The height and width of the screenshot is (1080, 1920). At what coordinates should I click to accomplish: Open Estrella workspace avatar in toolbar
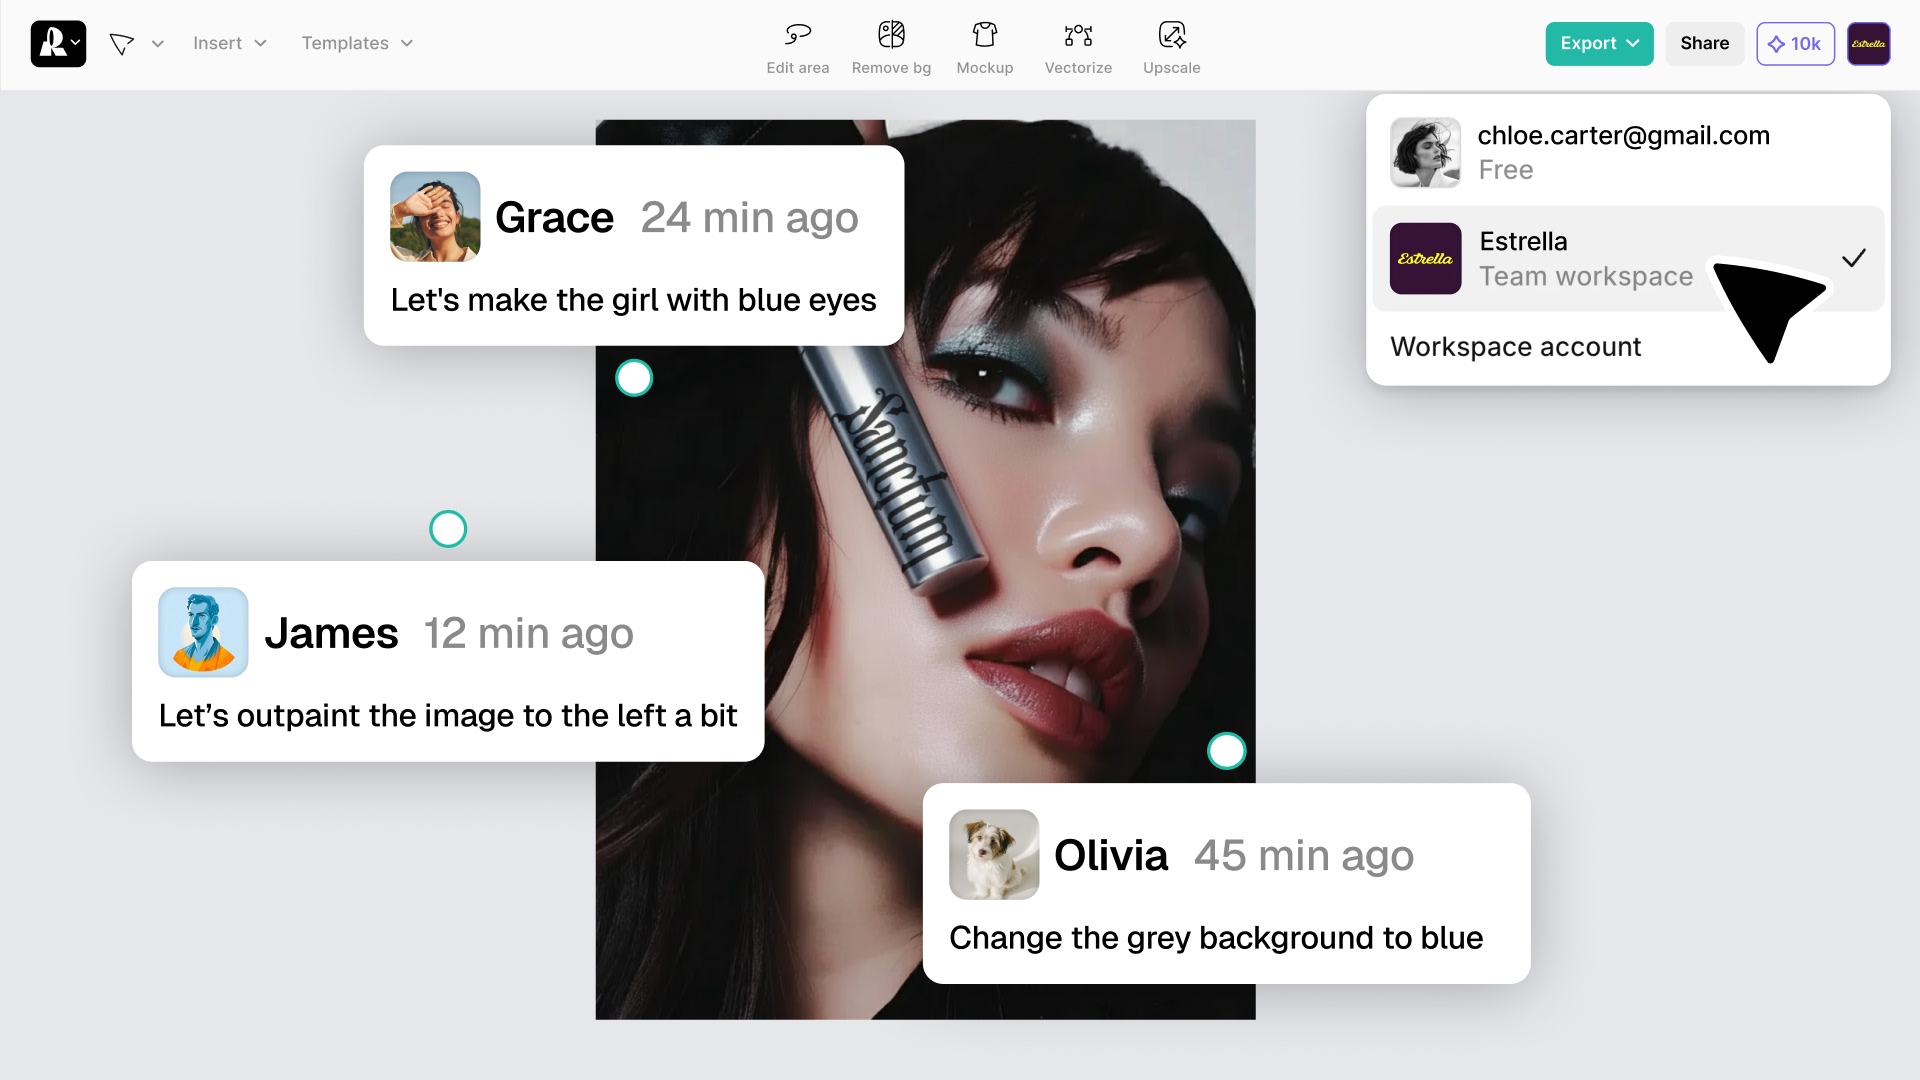1867,44
